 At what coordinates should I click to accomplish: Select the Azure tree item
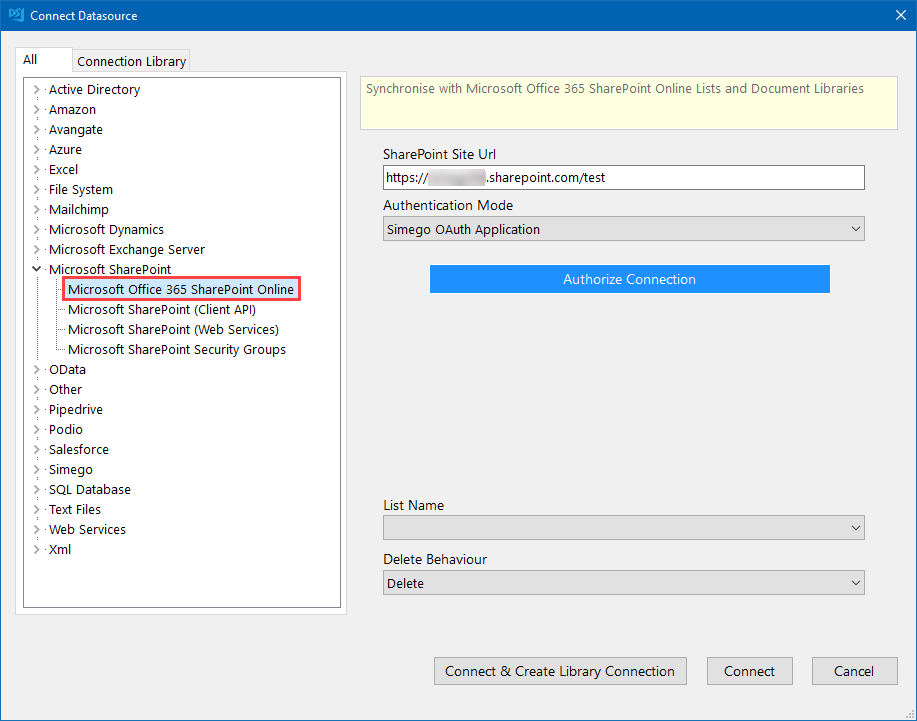click(x=65, y=150)
